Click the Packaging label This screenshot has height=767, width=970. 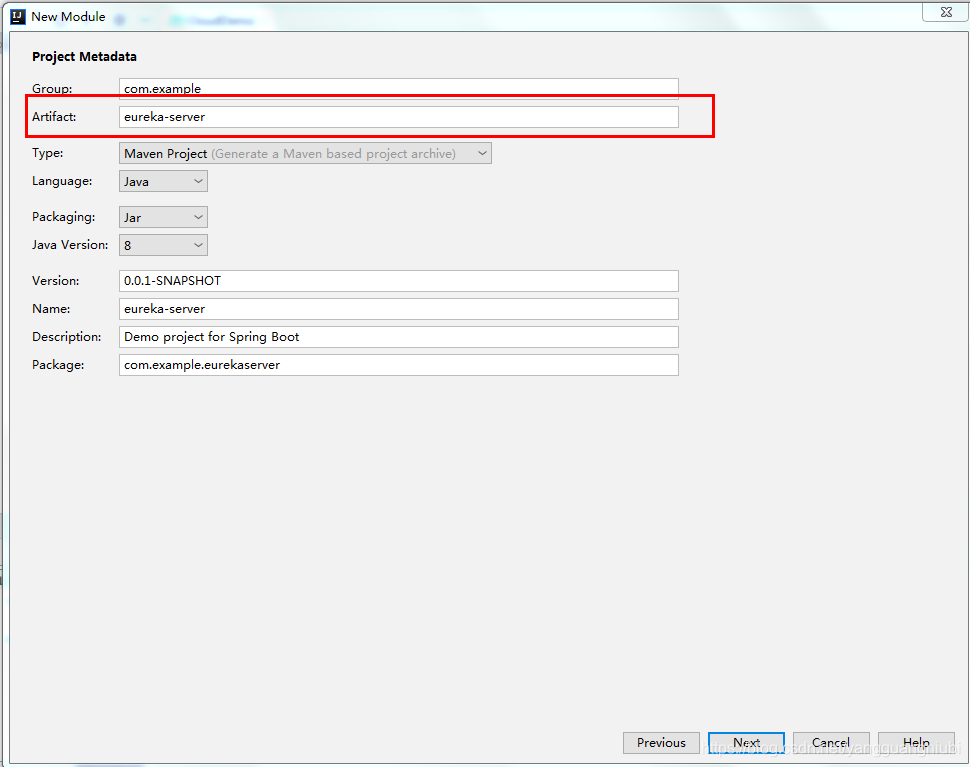64,217
